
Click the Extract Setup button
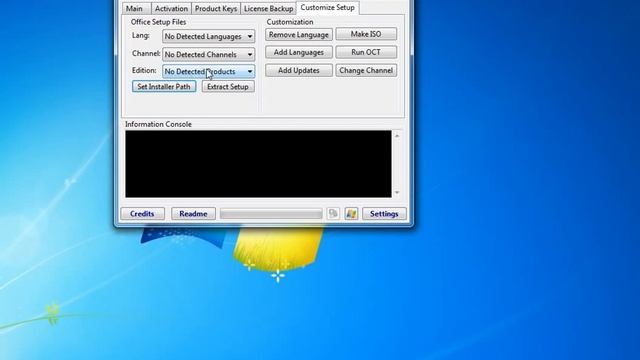coord(228,87)
